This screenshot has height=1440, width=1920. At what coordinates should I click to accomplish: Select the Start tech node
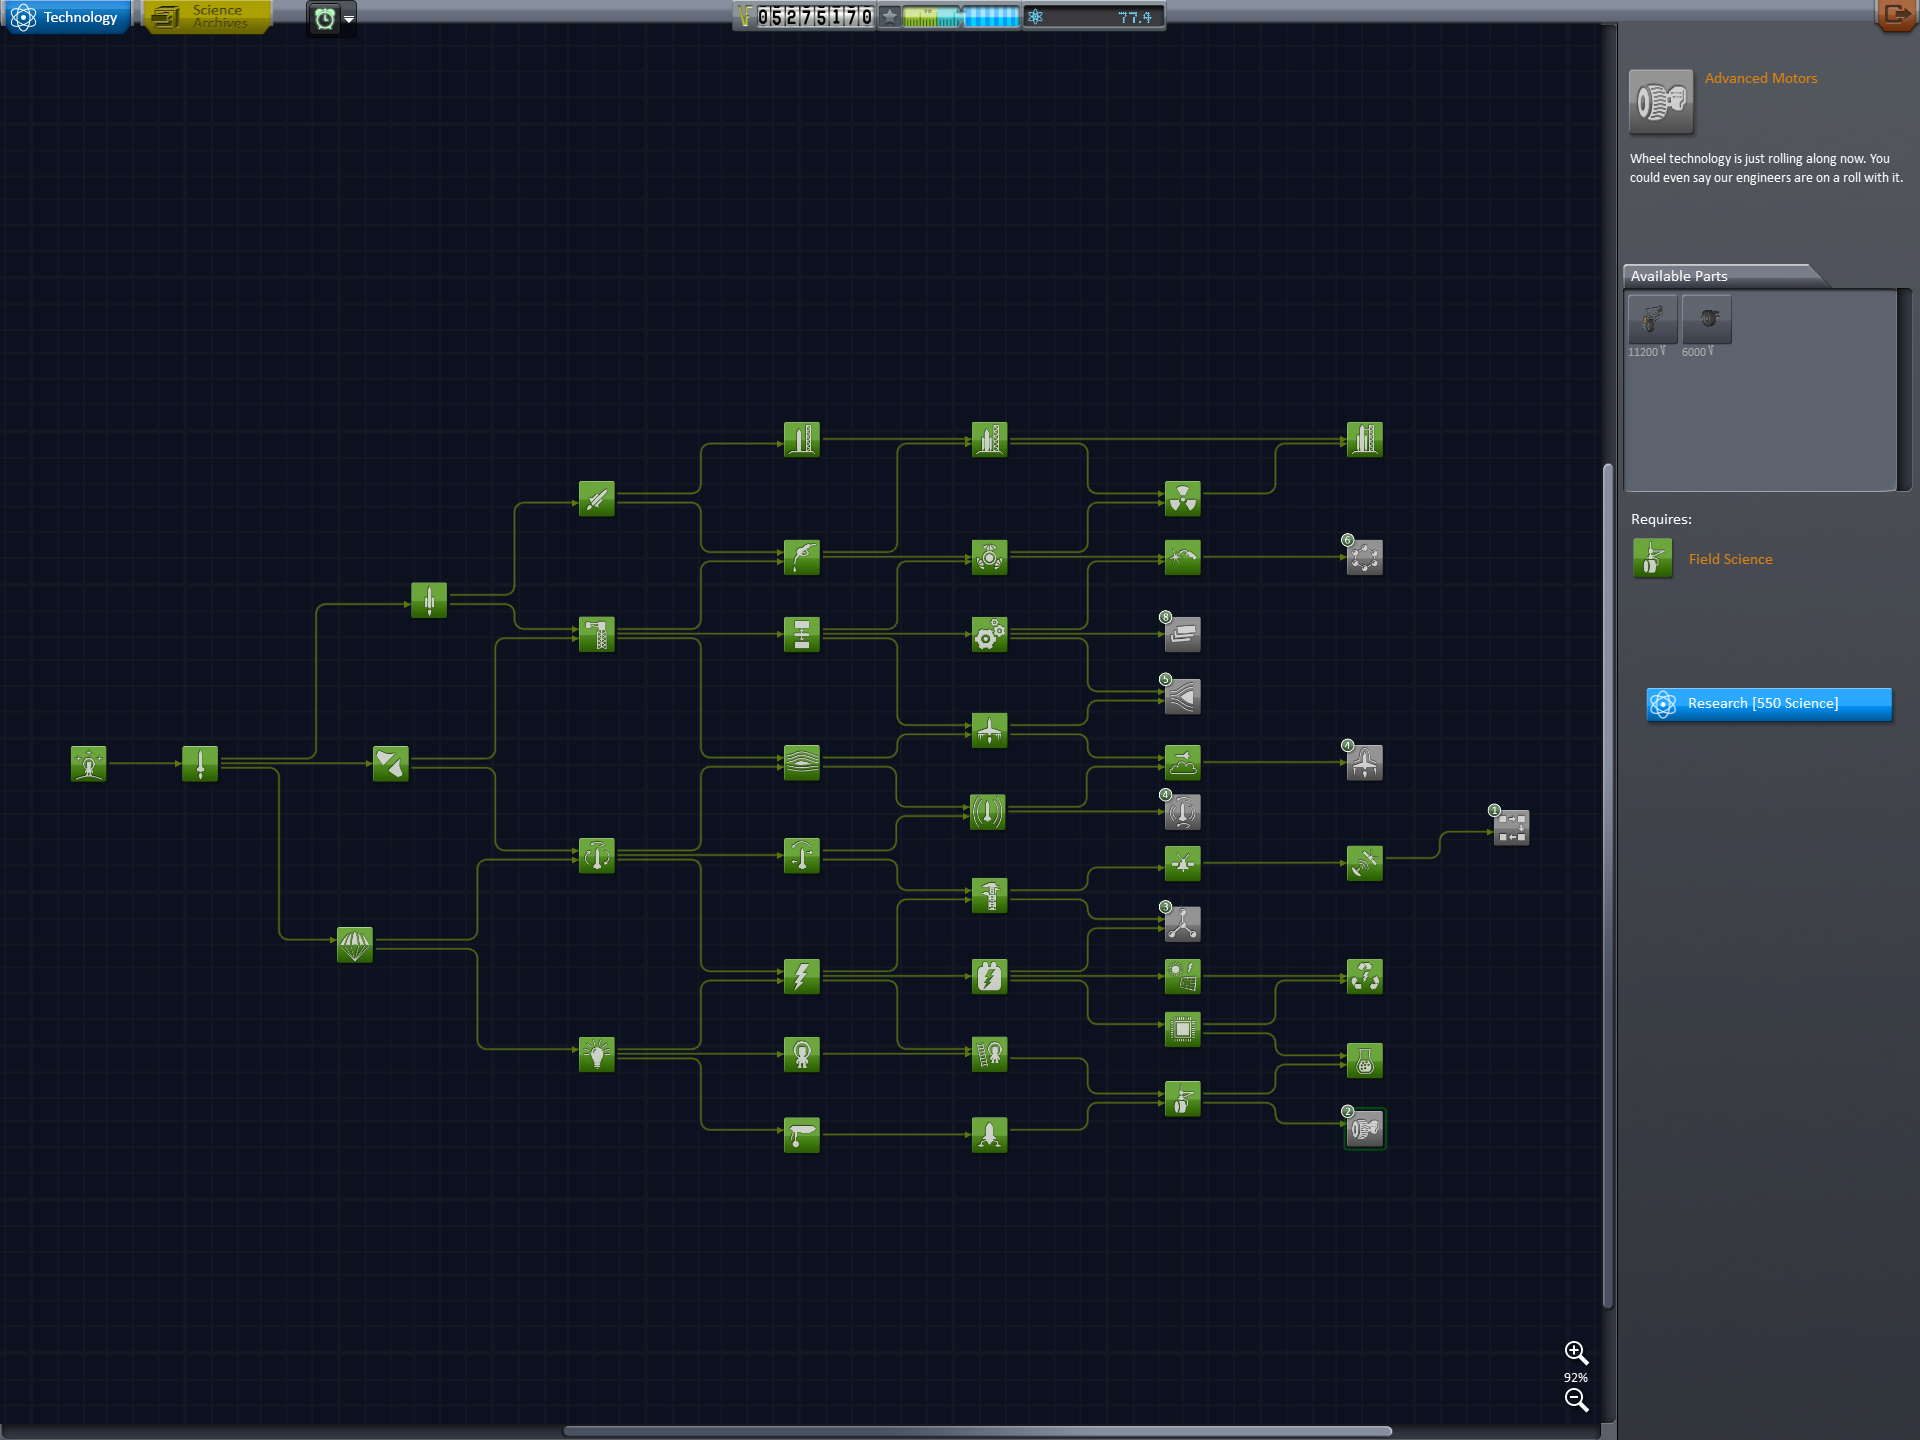pyautogui.click(x=89, y=764)
